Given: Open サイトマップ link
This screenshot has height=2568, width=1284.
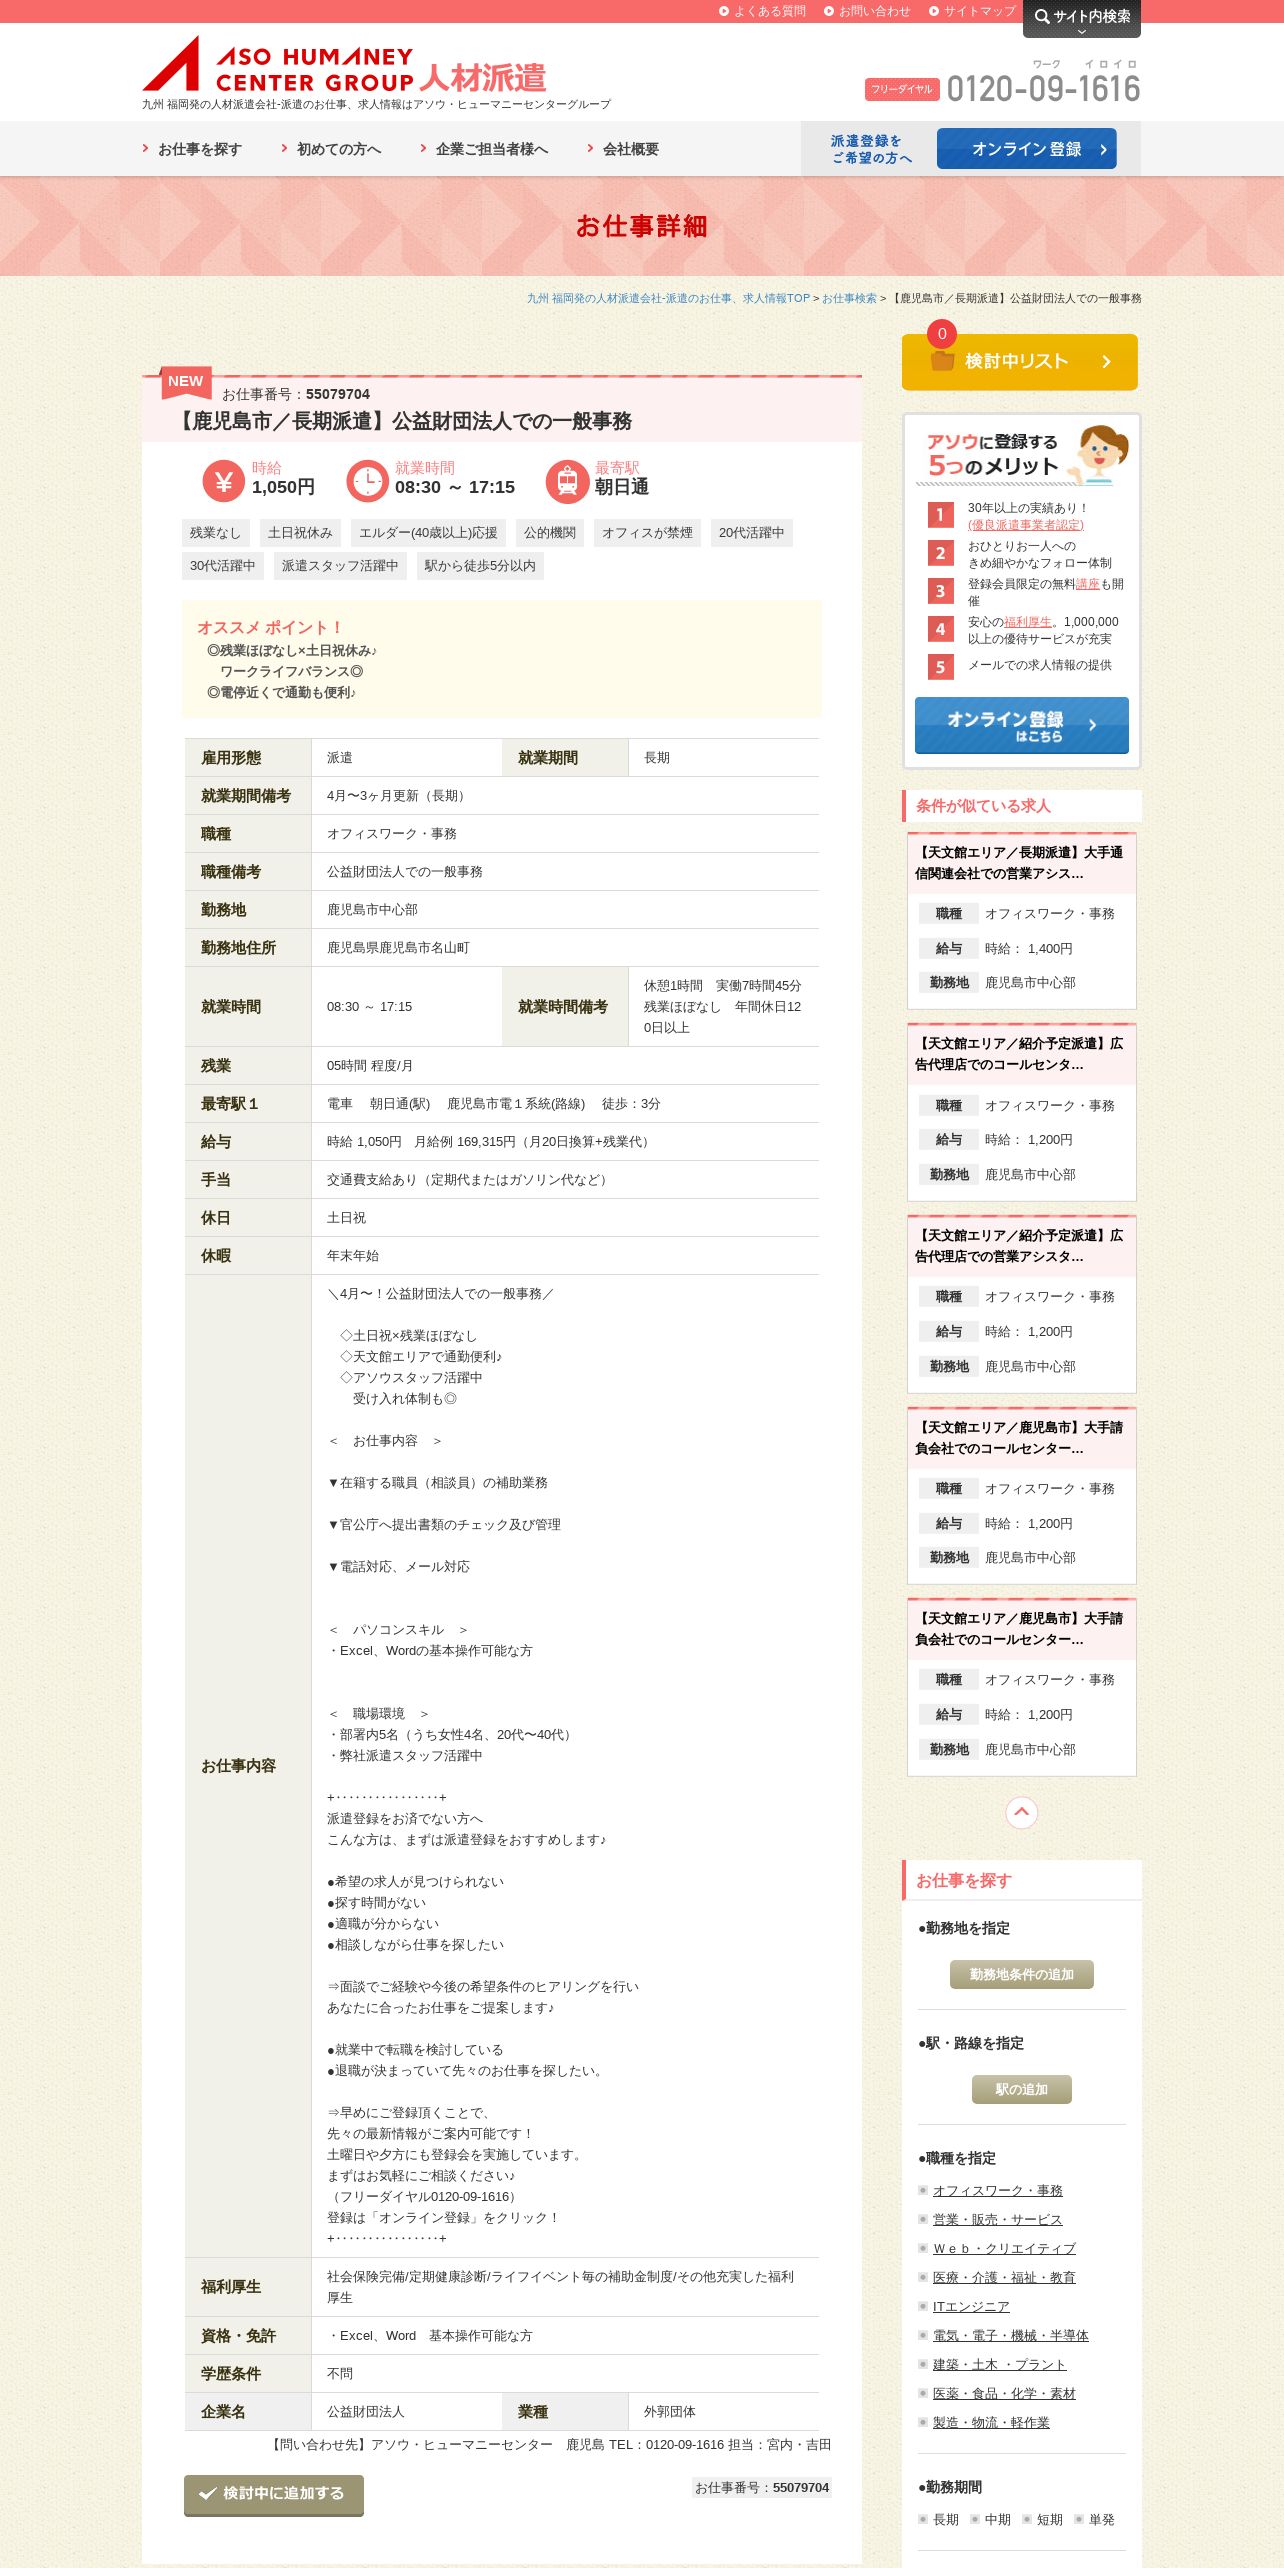Looking at the screenshot, I should coord(972,11).
